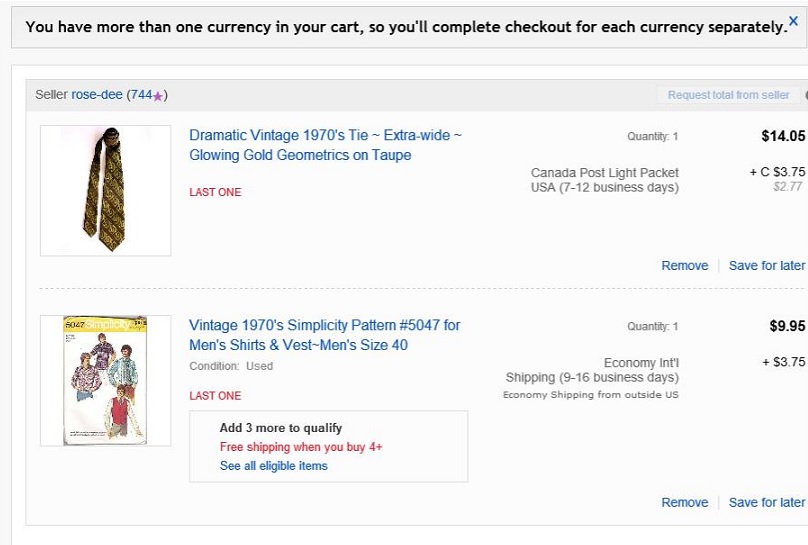Click the seller's purple feedback star

pyautogui.click(x=158, y=96)
